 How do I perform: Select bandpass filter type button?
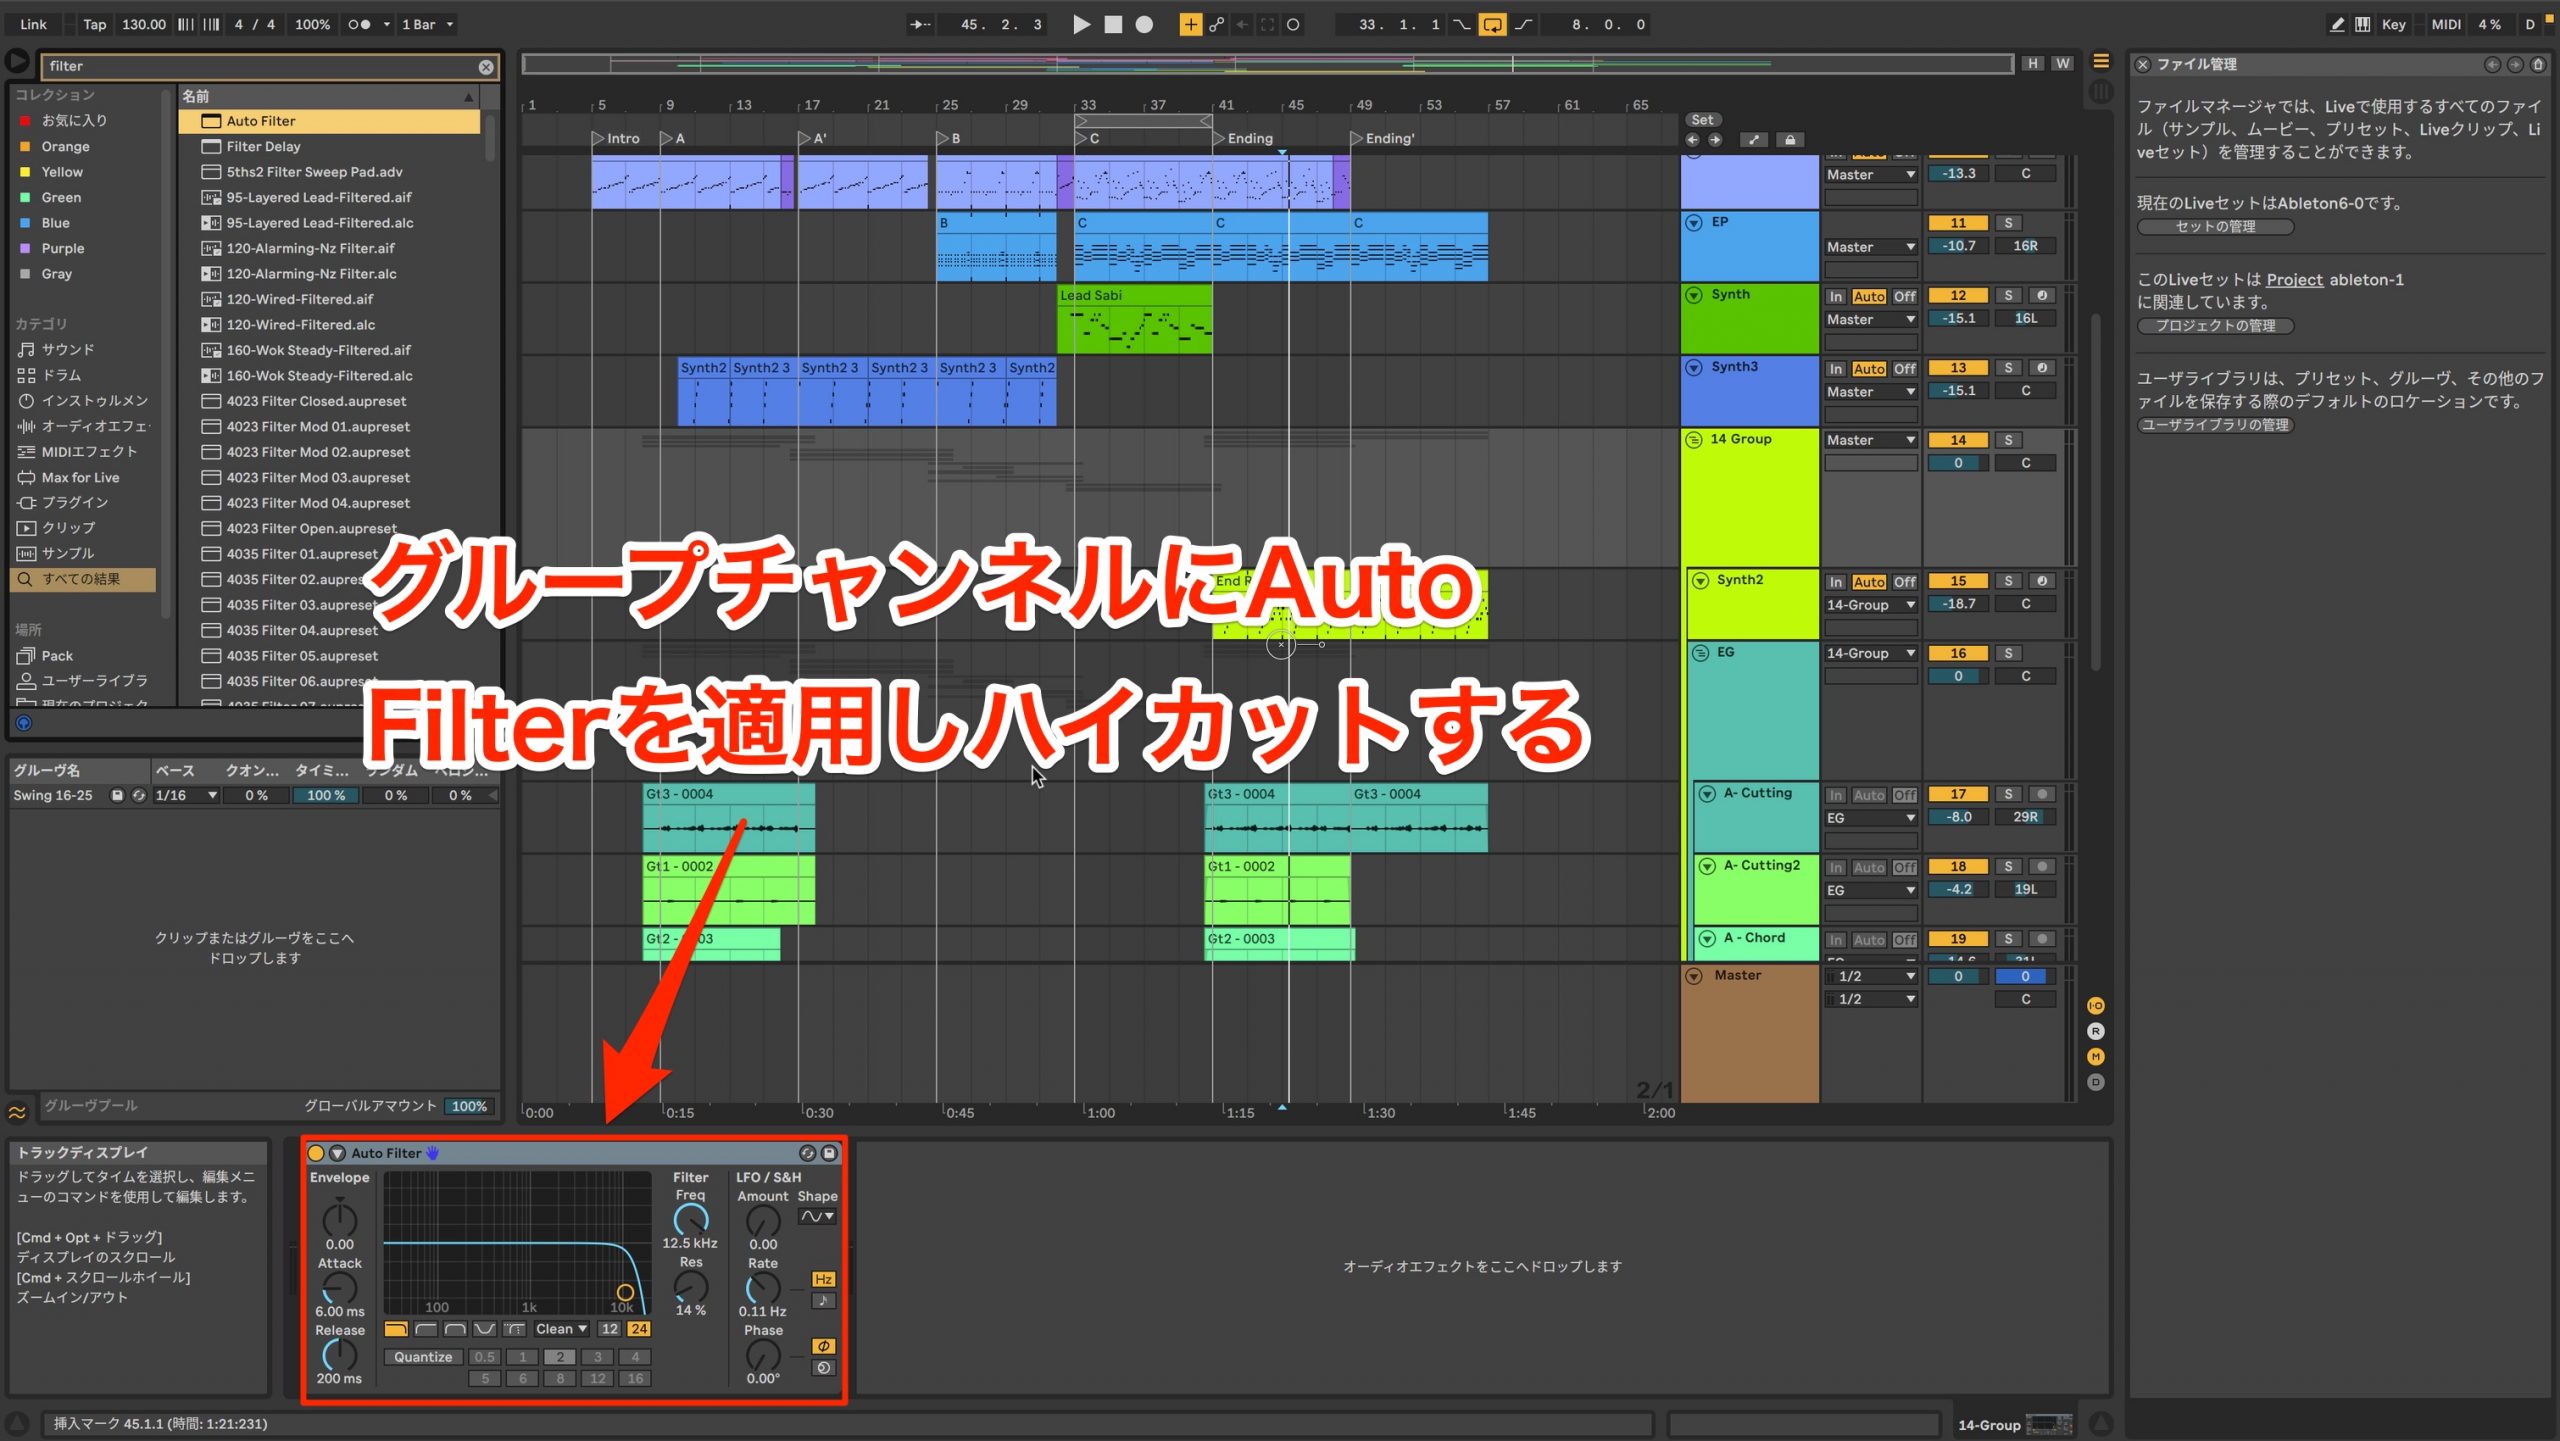click(455, 1329)
